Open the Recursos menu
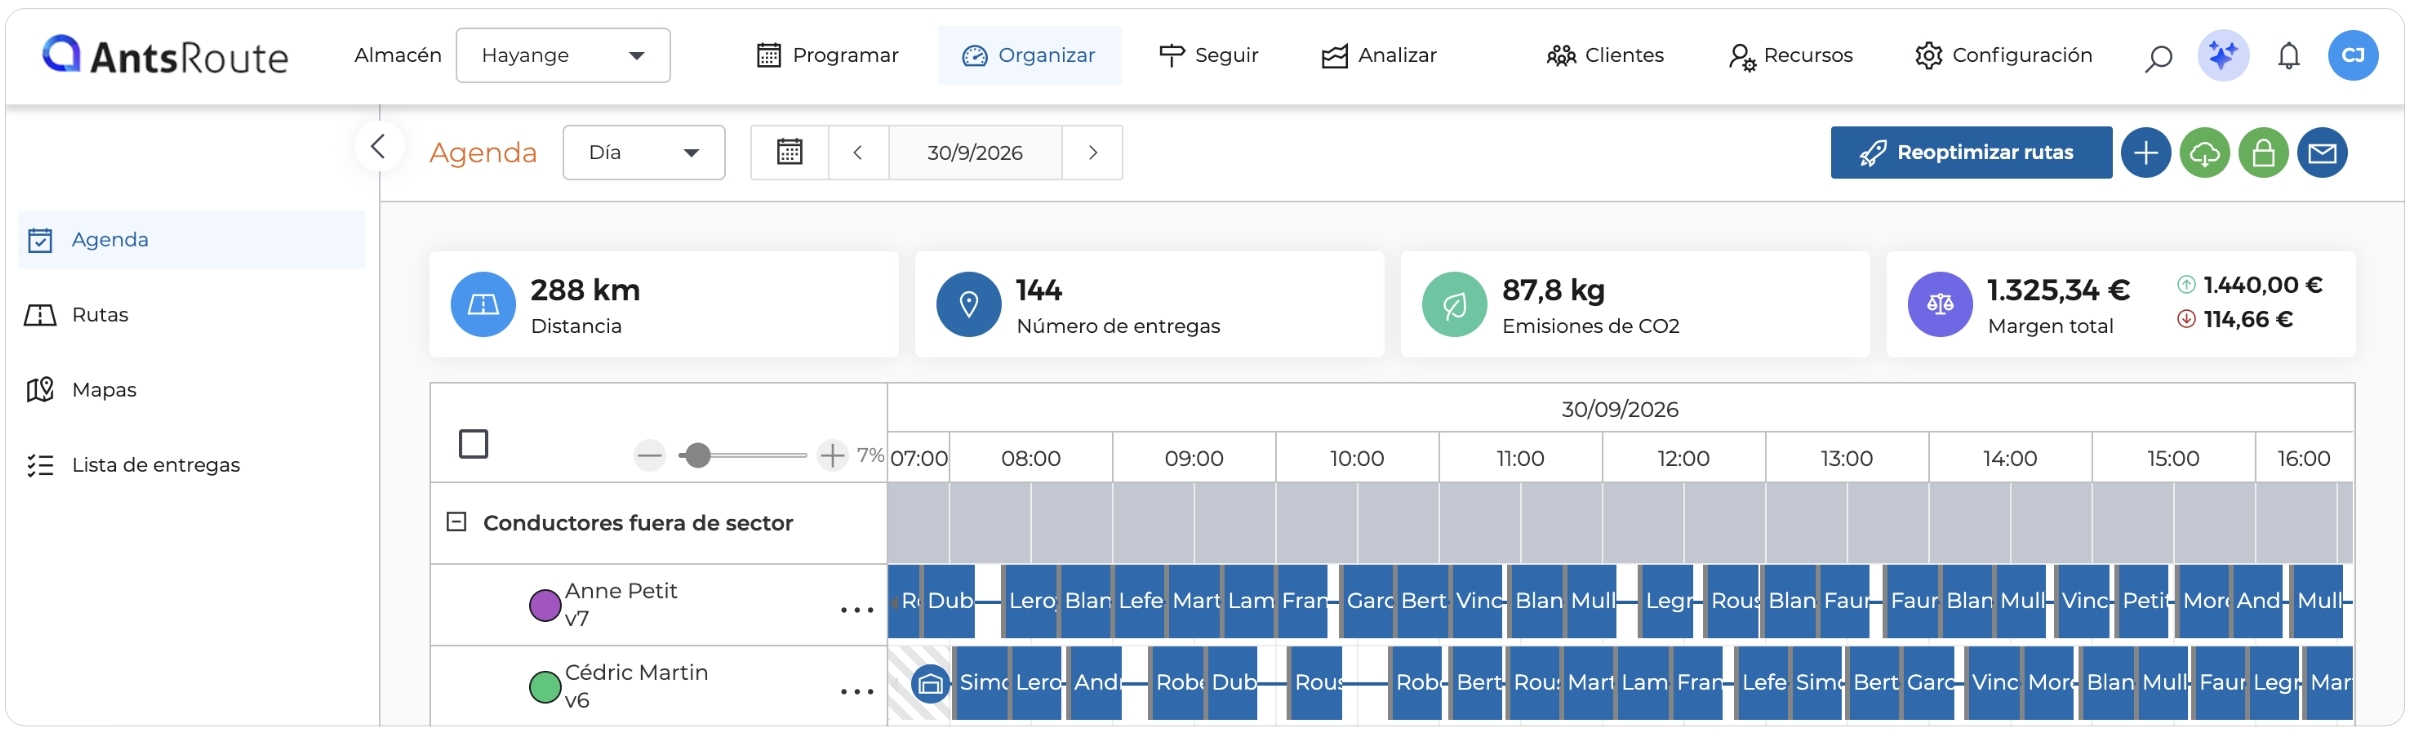2410x734 pixels. coord(1791,55)
